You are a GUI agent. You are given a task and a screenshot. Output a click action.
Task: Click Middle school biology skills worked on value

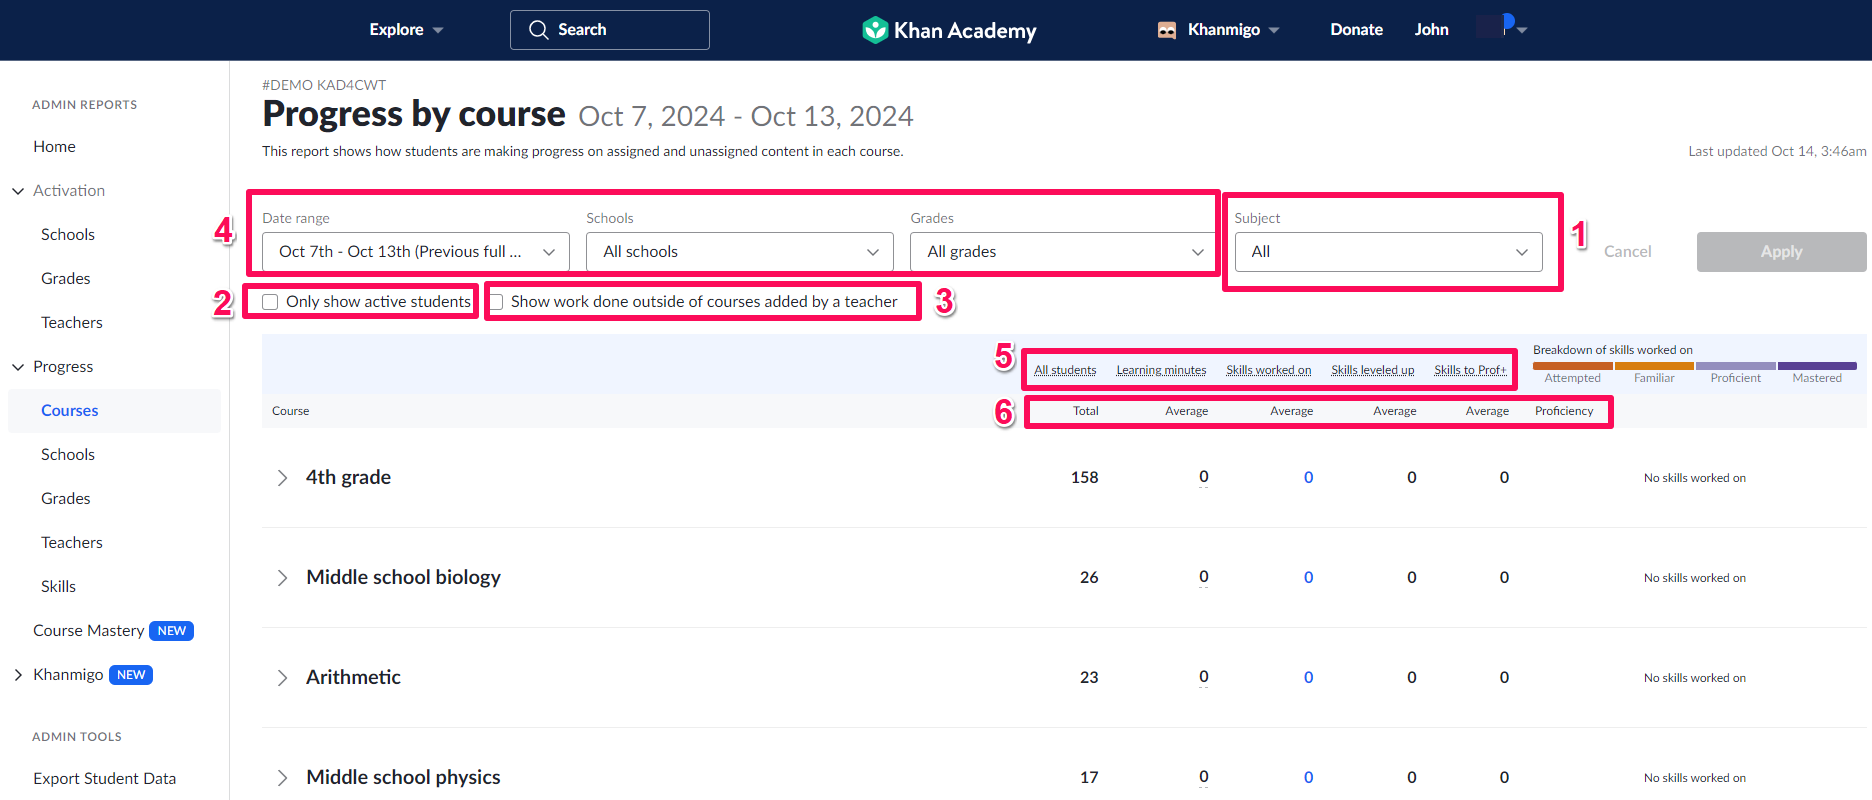[1308, 578]
